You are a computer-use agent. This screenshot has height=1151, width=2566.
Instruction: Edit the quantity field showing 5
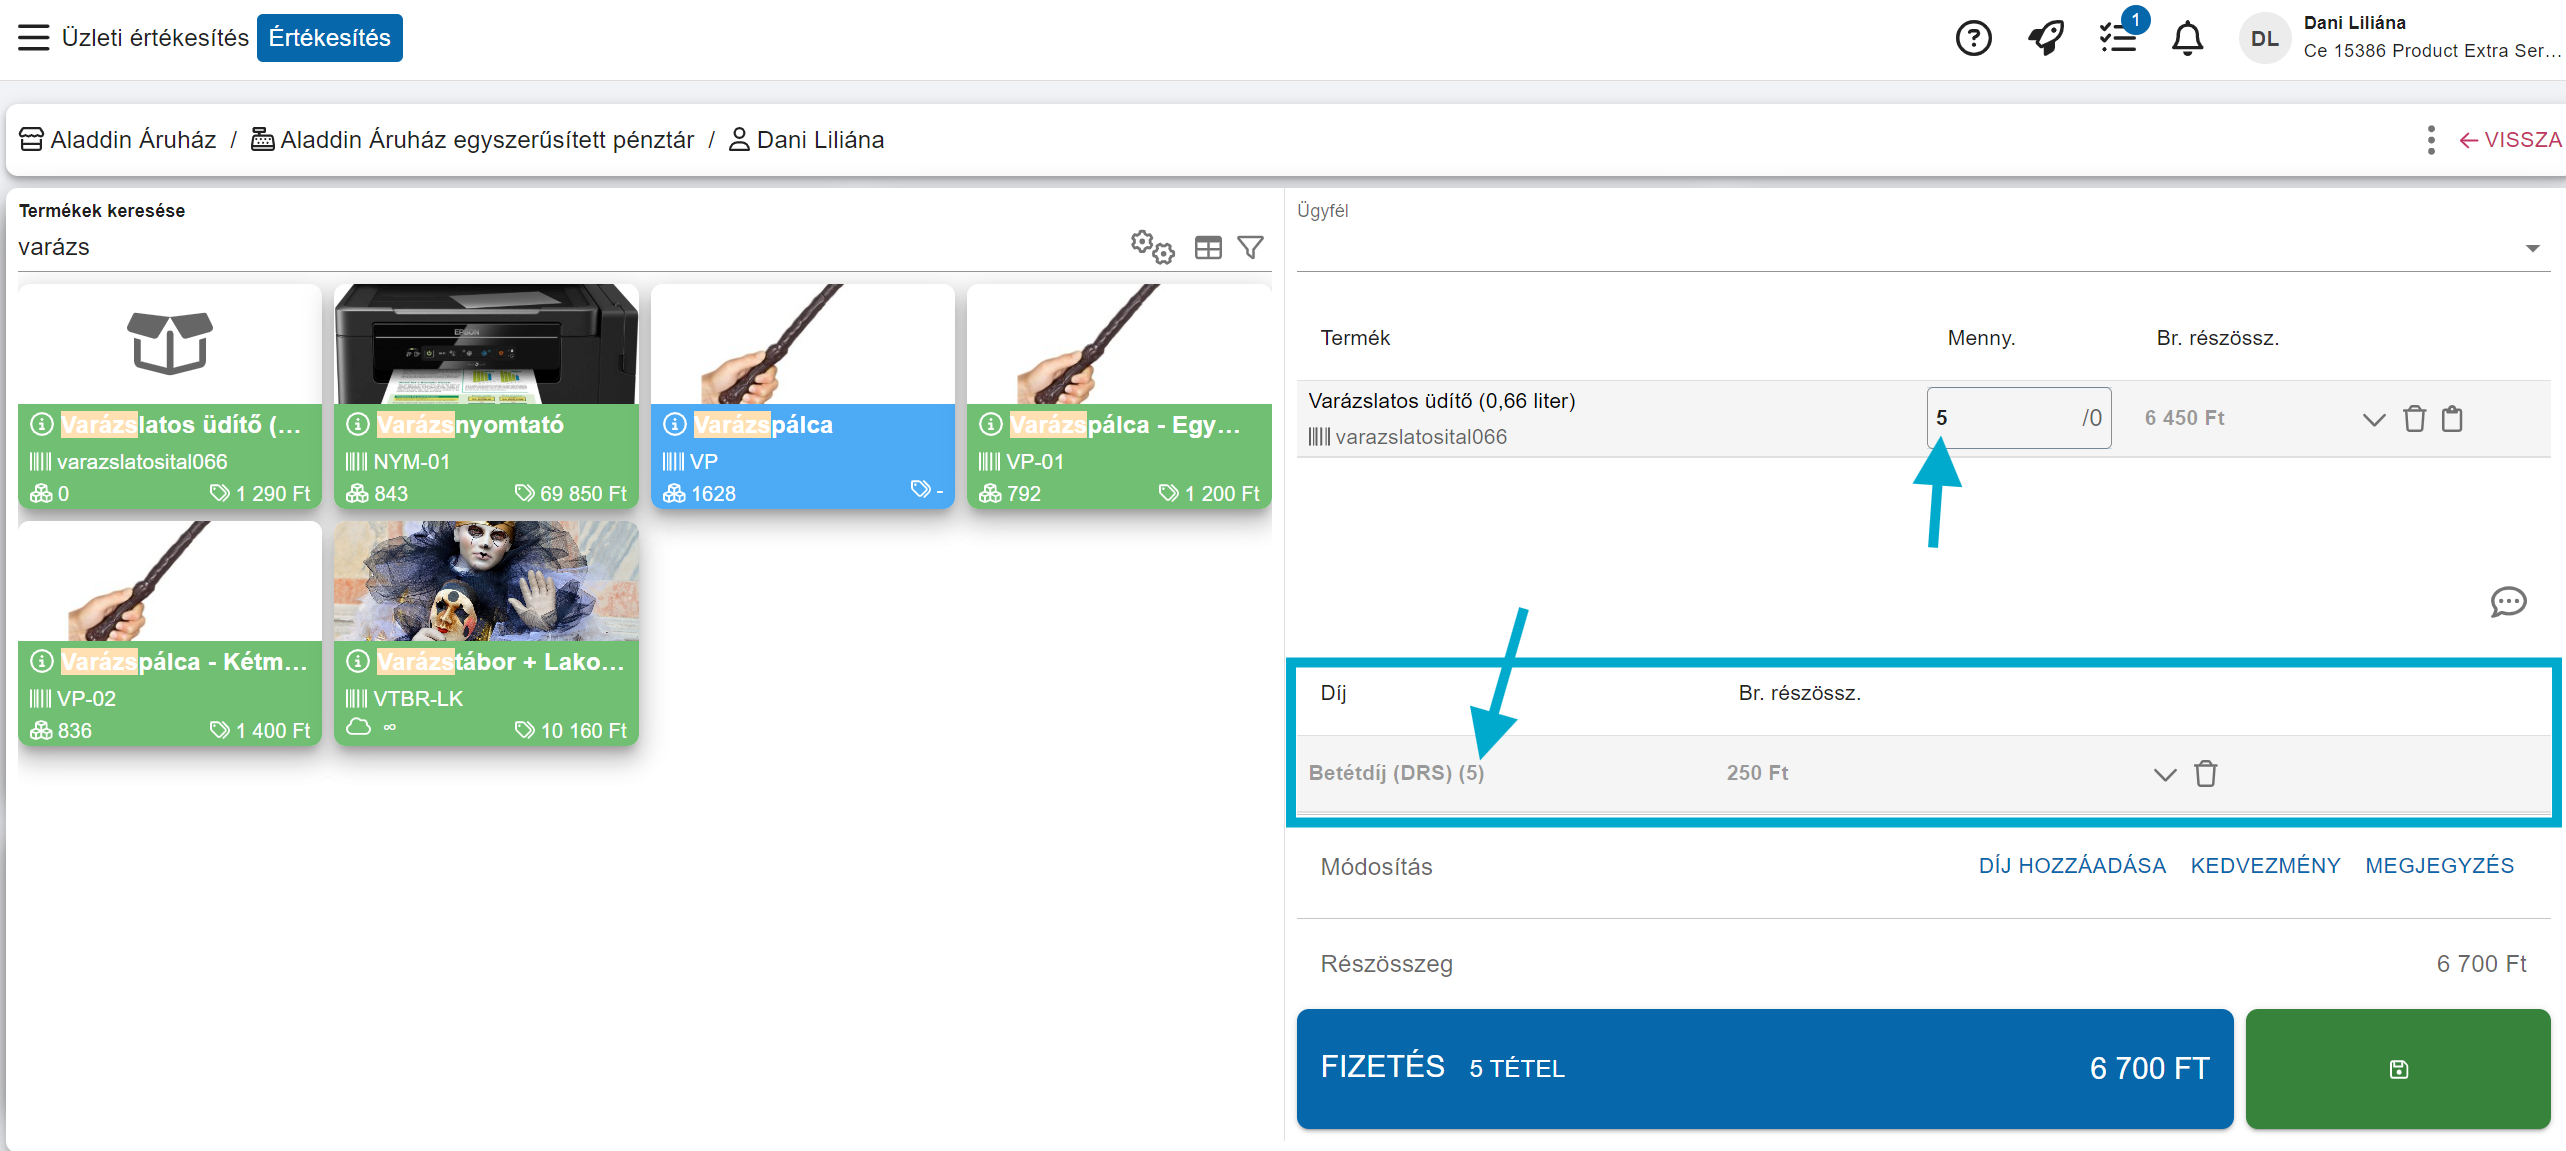[x=2018, y=418]
